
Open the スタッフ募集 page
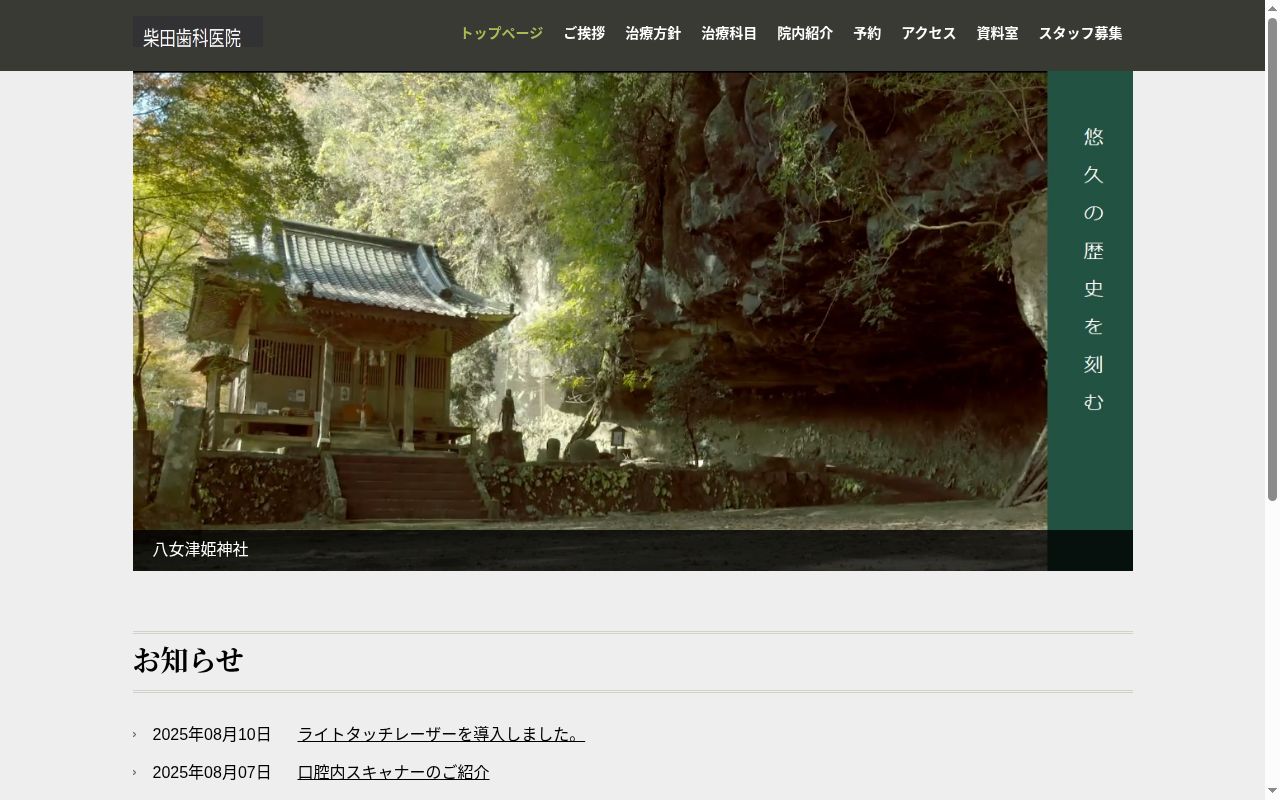(1080, 33)
